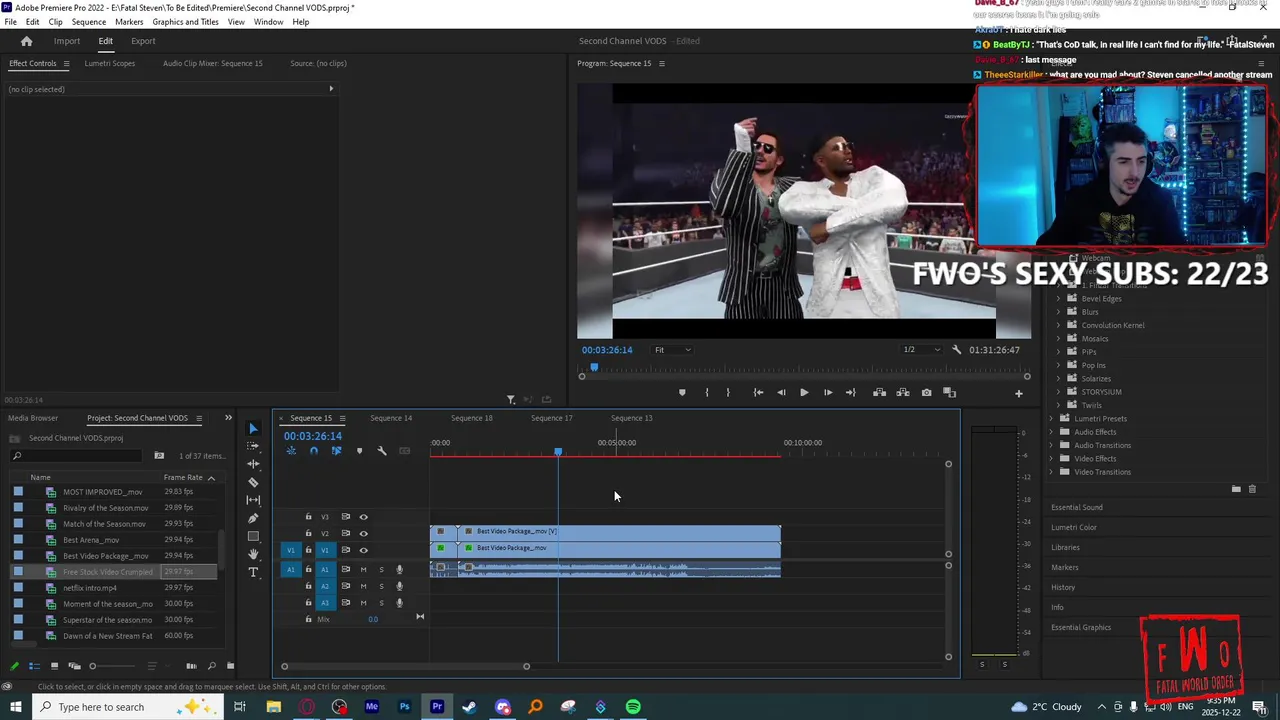Image resolution: width=1280 pixels, height=720 pixels.
Task: Open program monitor settings wrench
Action: coord(957,350)
